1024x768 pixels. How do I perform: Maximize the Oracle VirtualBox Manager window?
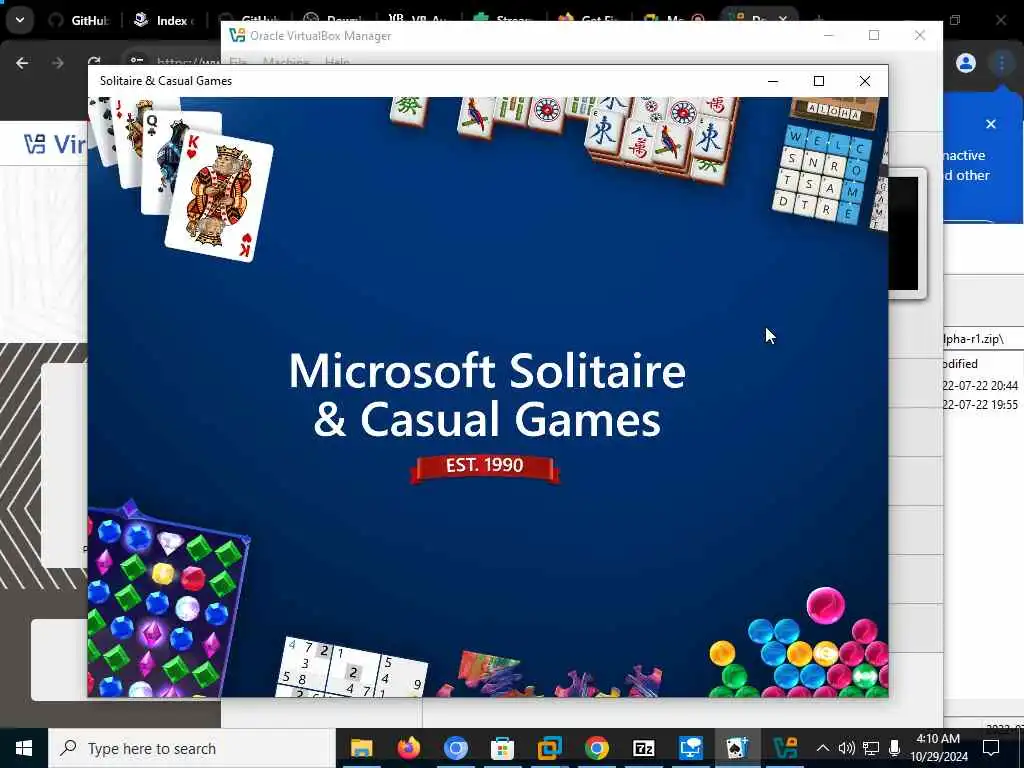click(x=874, y=35)
